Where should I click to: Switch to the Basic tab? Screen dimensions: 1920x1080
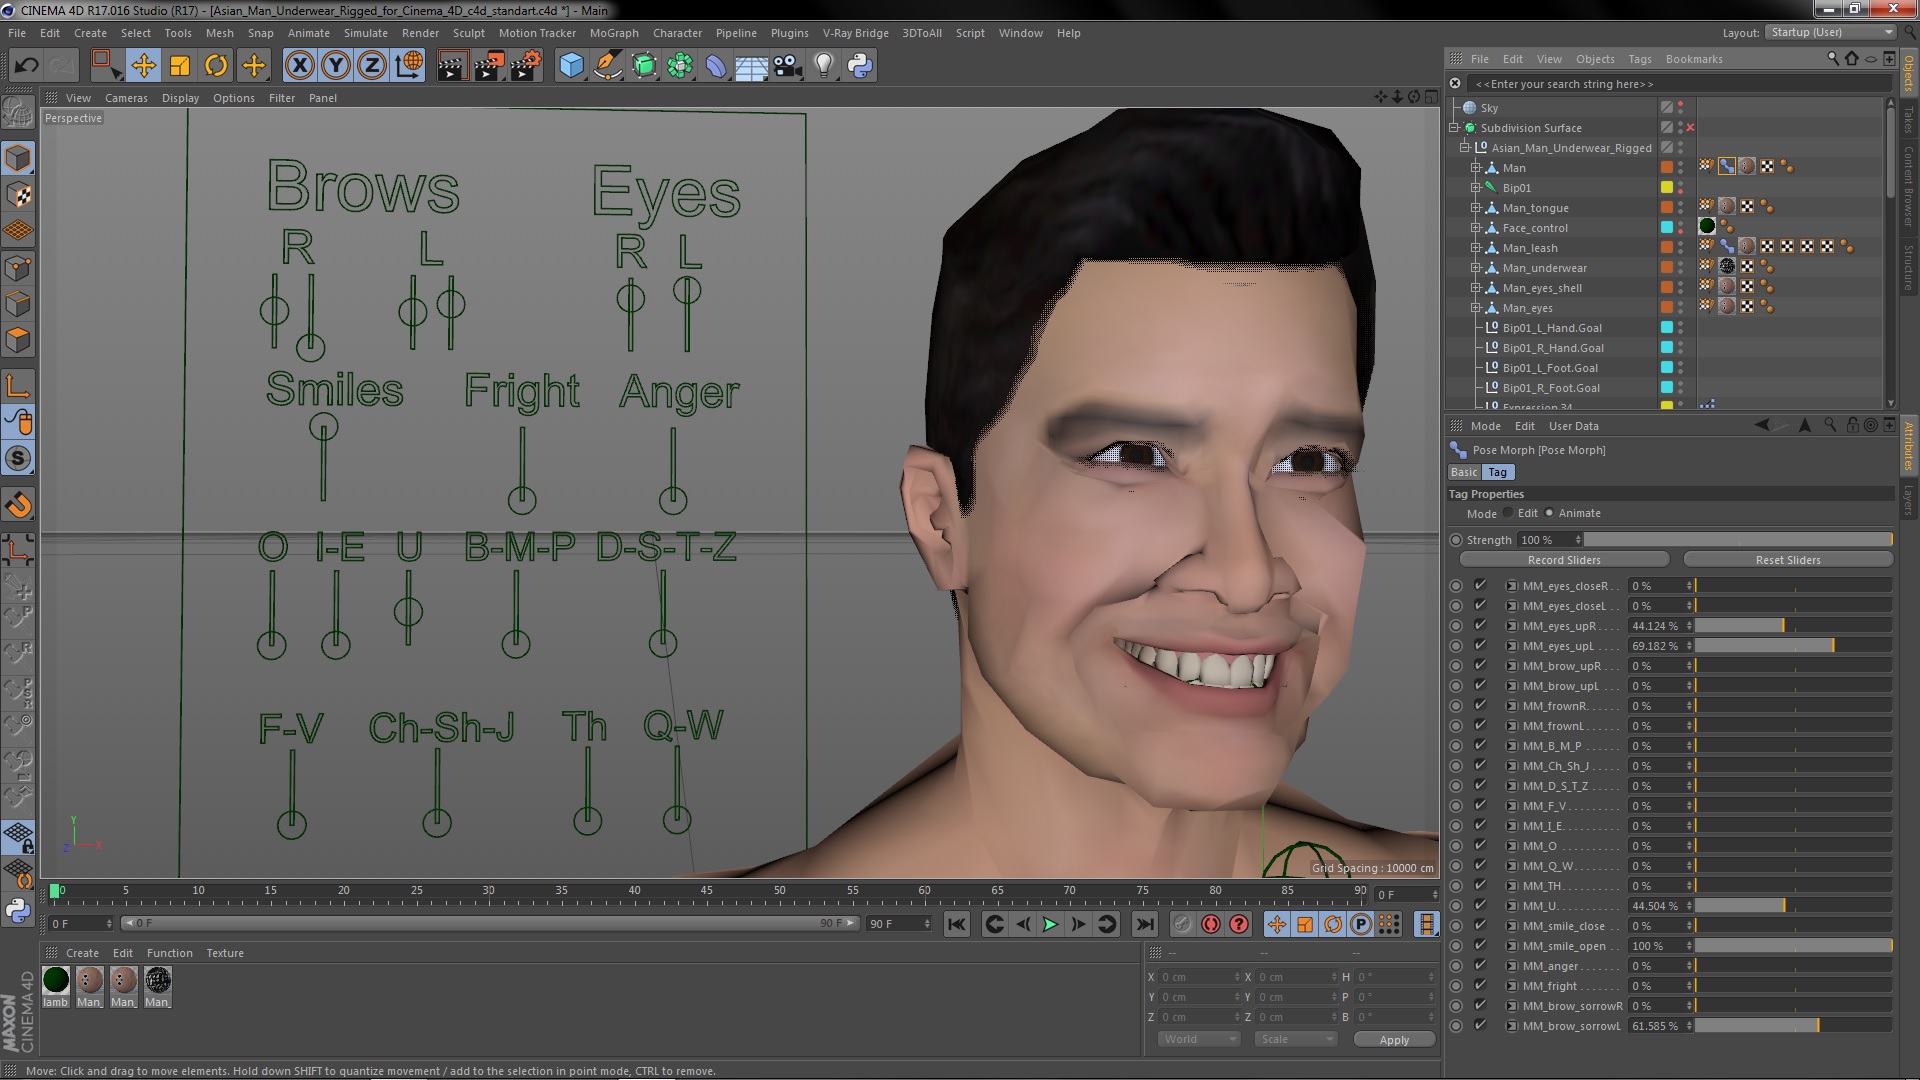1464,472
